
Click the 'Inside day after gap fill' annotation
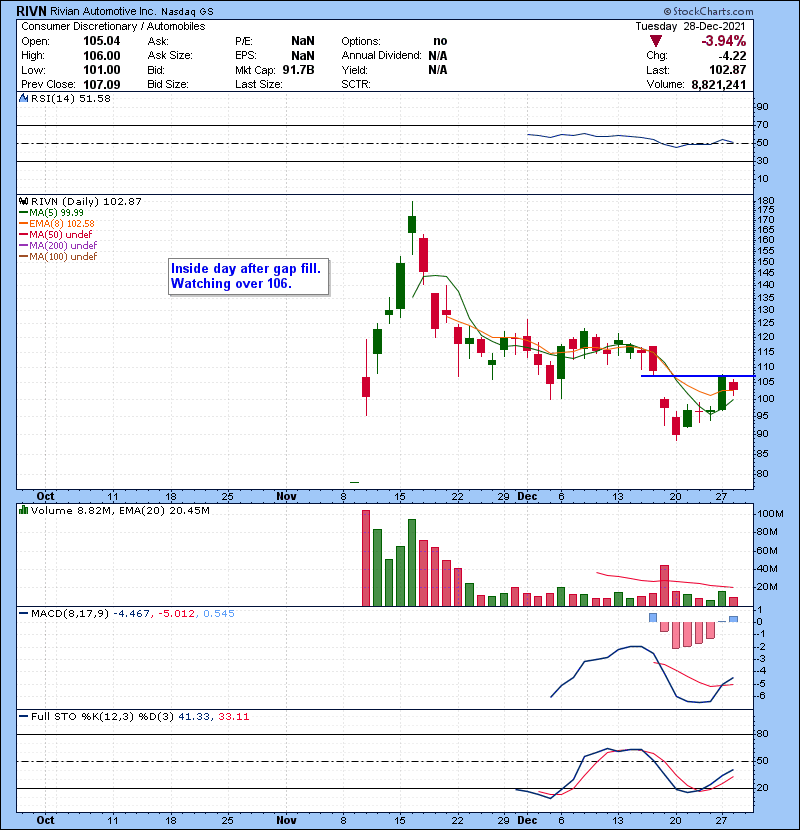(248, 276)
